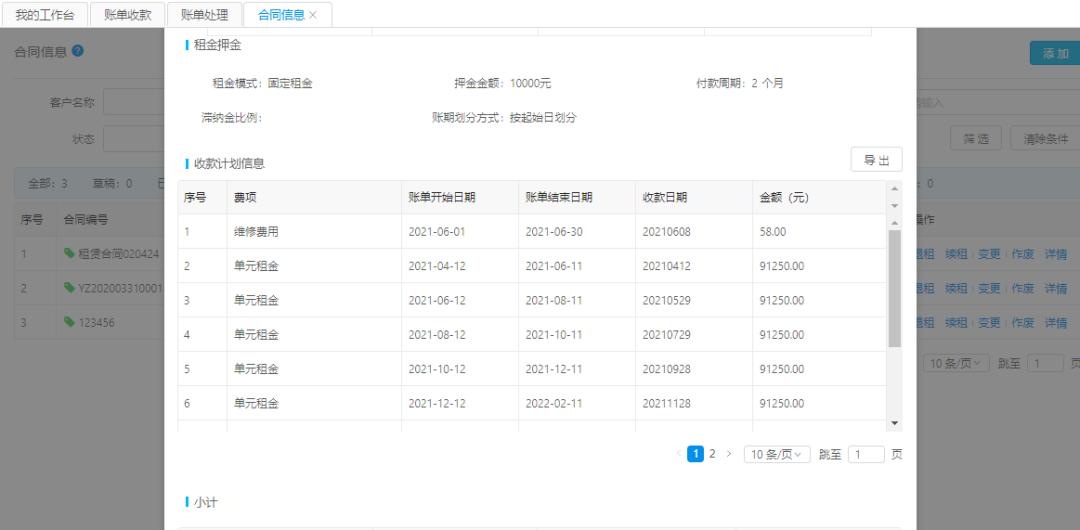The image size is (1080, 530).
Task: Click the 全部：3 status filter
Action: pyautogui.click(x=48, y=183)
